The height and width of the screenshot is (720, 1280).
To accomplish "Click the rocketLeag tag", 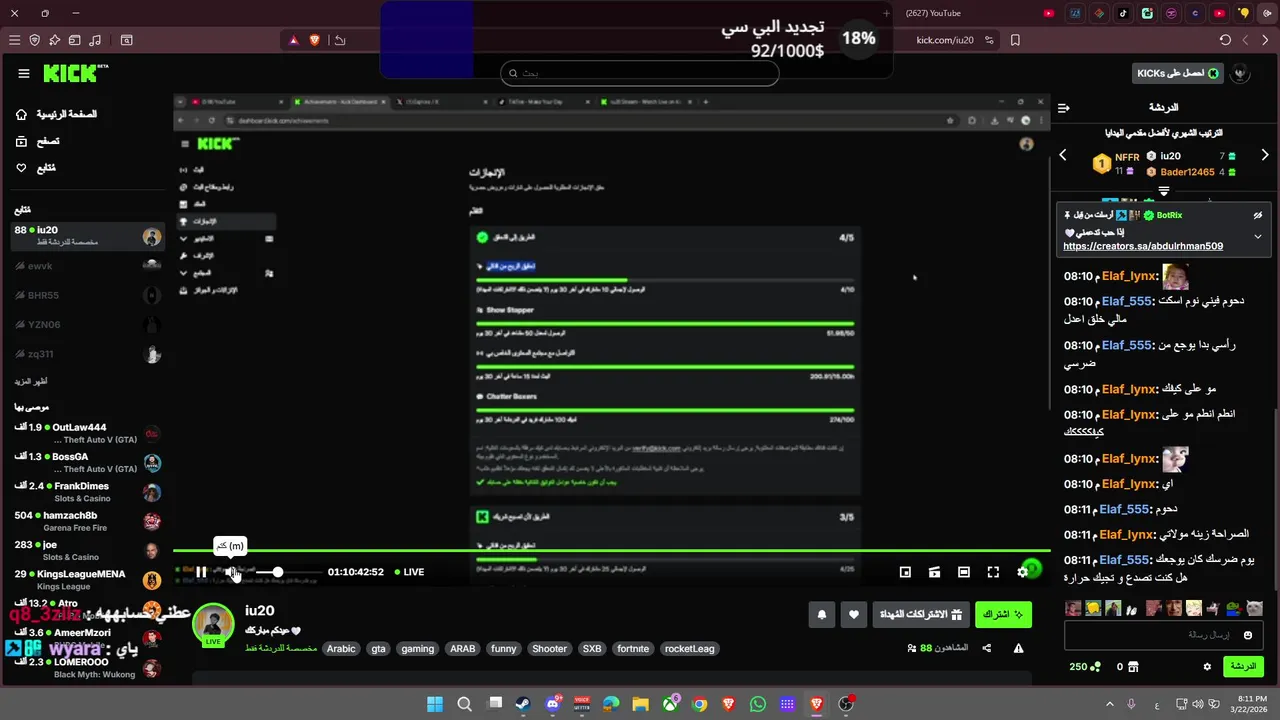I will pyautogui.click(x=690, y=648).
